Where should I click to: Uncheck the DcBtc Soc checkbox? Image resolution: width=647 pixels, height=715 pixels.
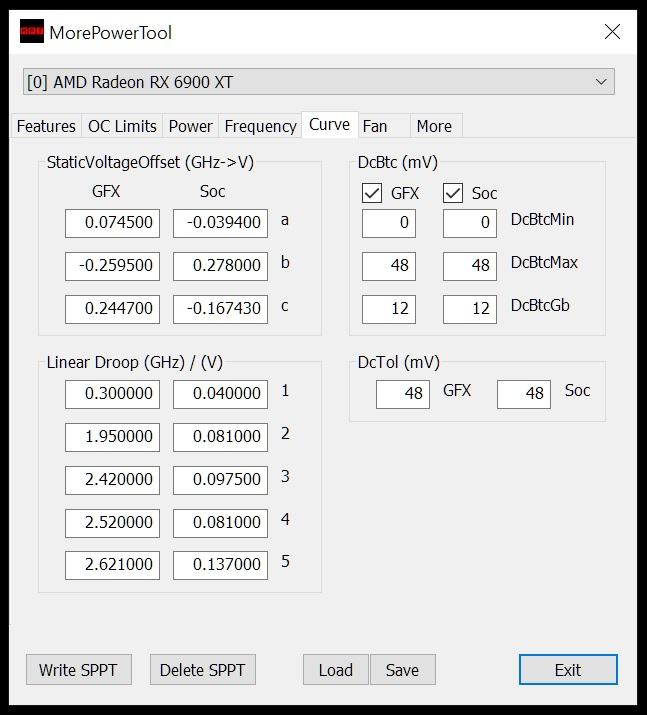pos(453,193)
